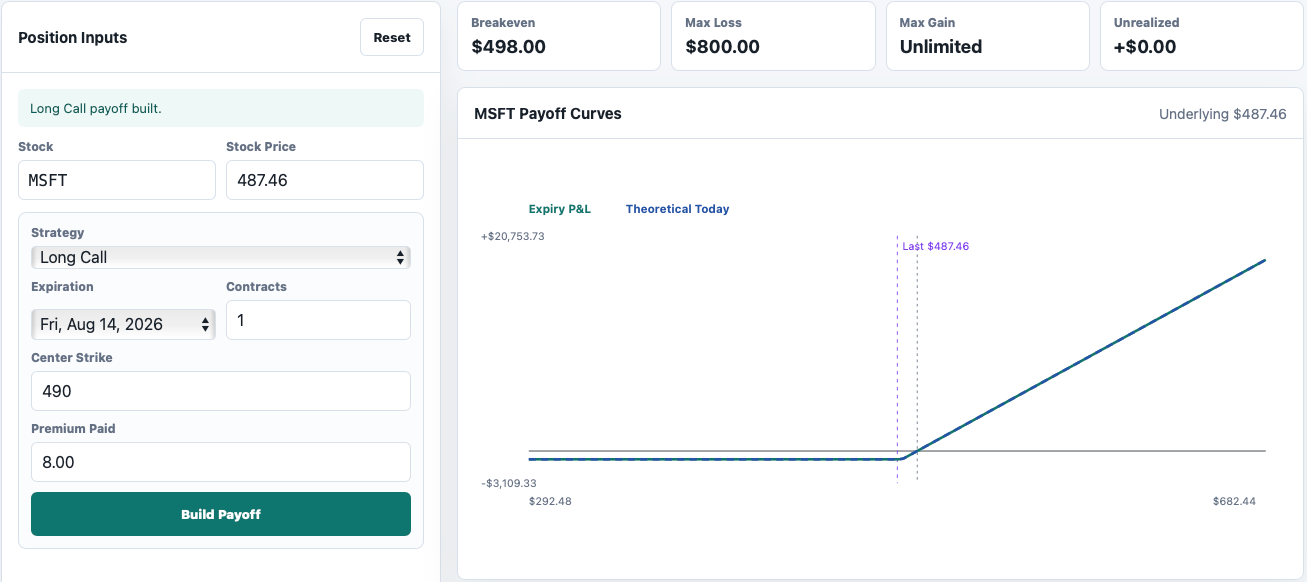The width and height of the screenshot is (1307, 582).
Task: Click the Reset button
Action: [x=392, y=37]
